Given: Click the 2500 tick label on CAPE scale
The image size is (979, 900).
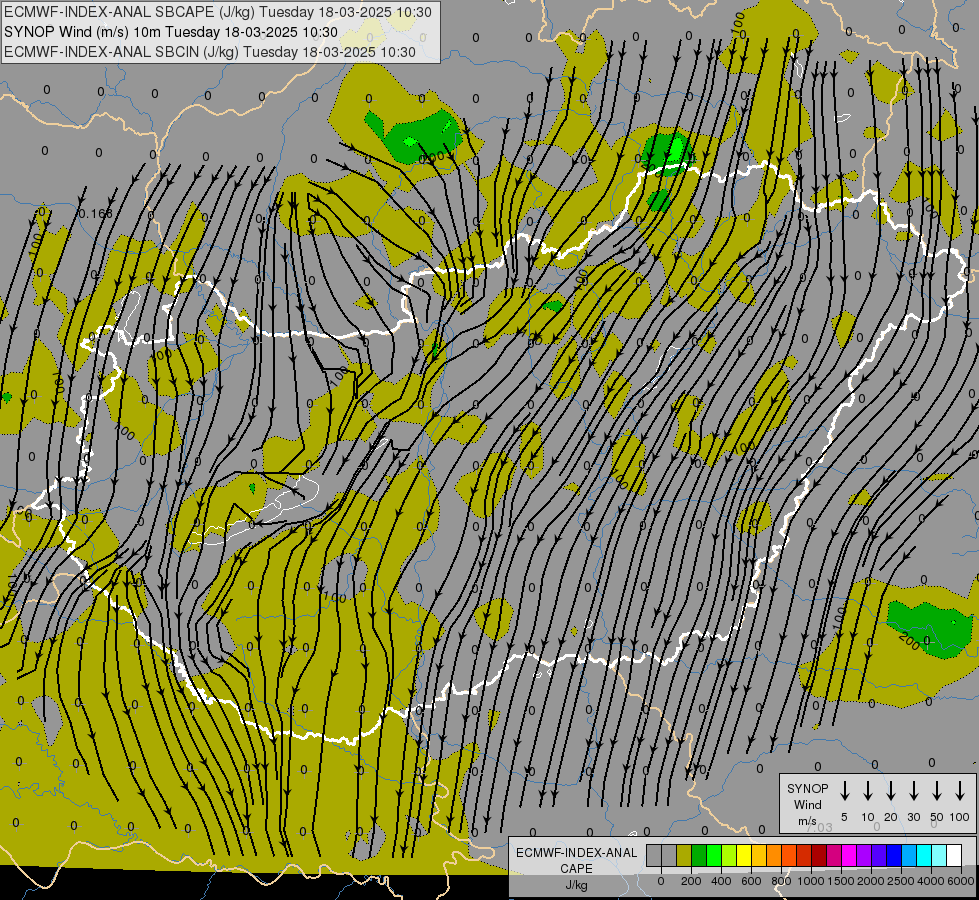Looking at the screenshot, I should pos(901,881).
